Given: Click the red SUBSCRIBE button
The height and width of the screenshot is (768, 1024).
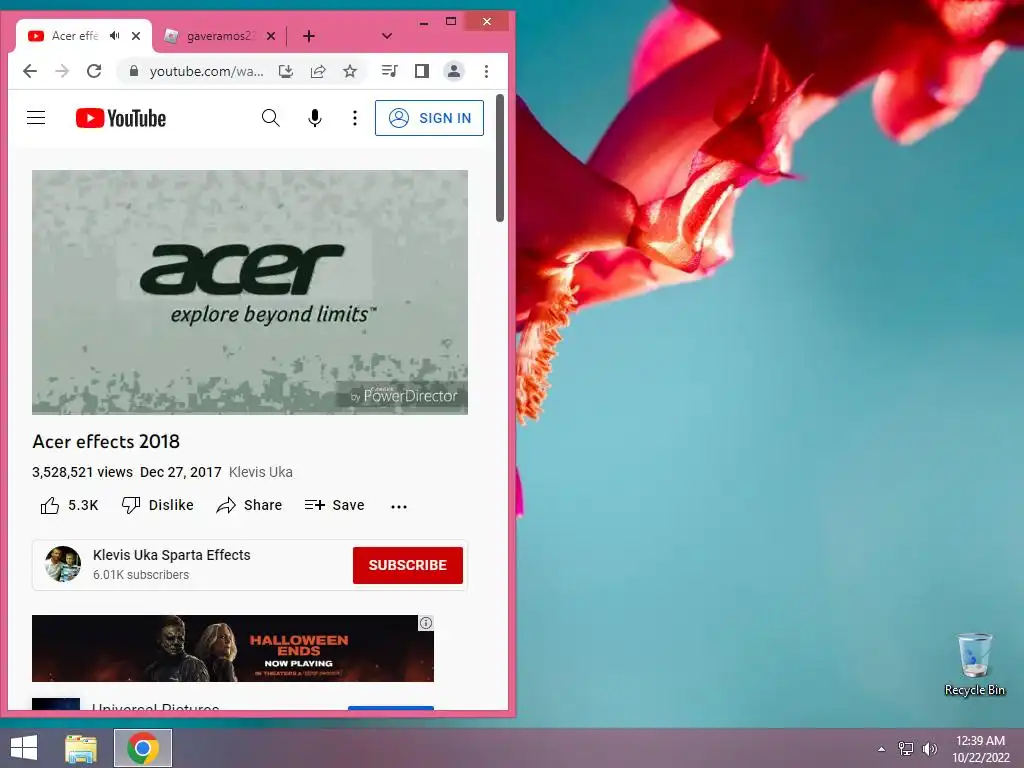Looking at the screenshot, I should pyautogui.click(x=408, y=565).
